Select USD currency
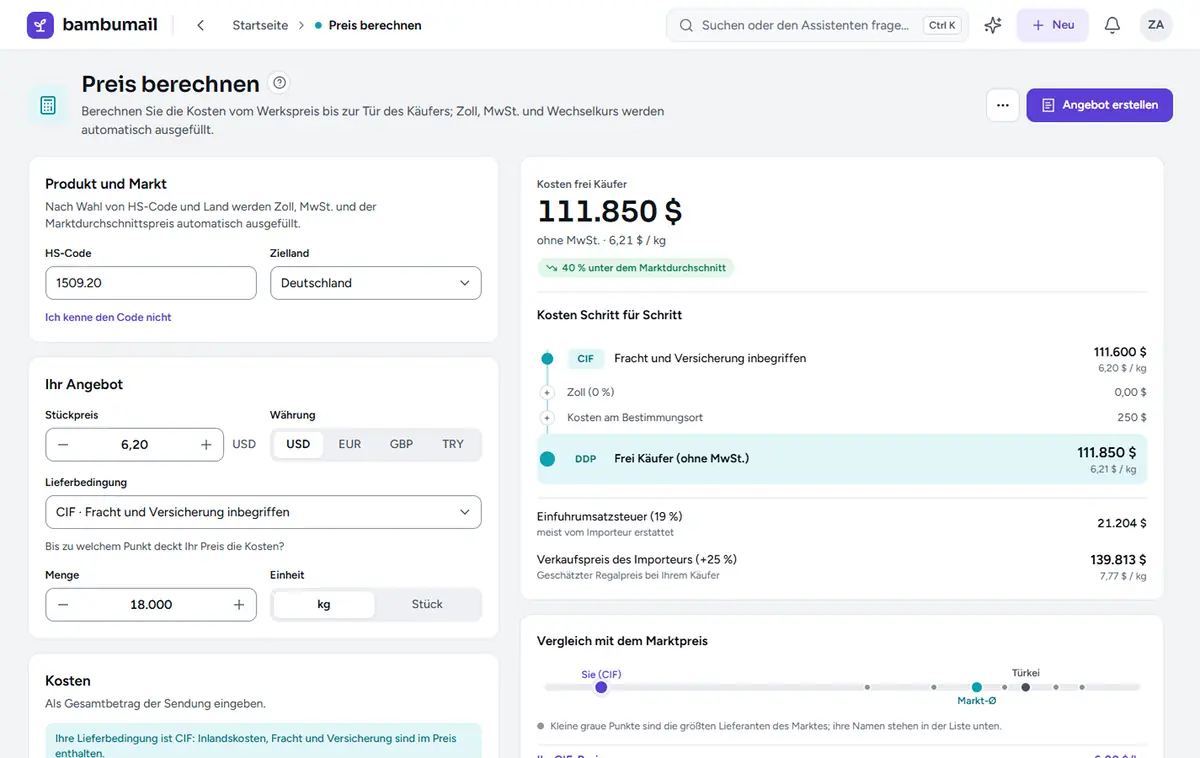This screenshot has width=1200, height=758. coord(298,445)
